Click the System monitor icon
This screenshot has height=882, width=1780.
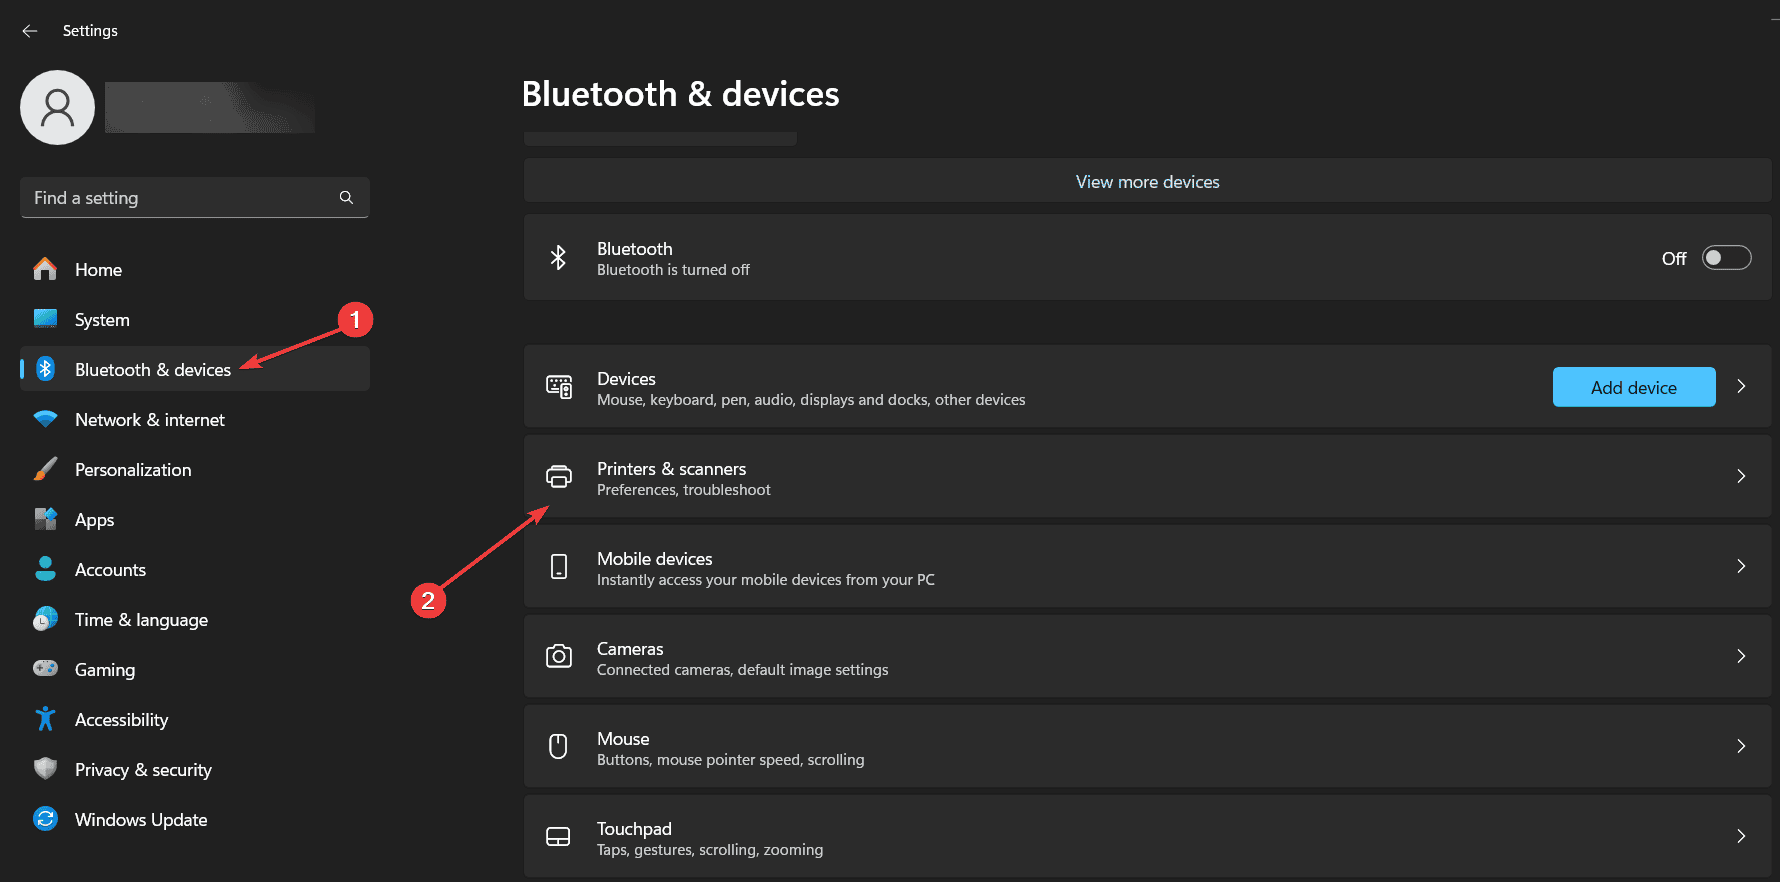click(45, 319)
